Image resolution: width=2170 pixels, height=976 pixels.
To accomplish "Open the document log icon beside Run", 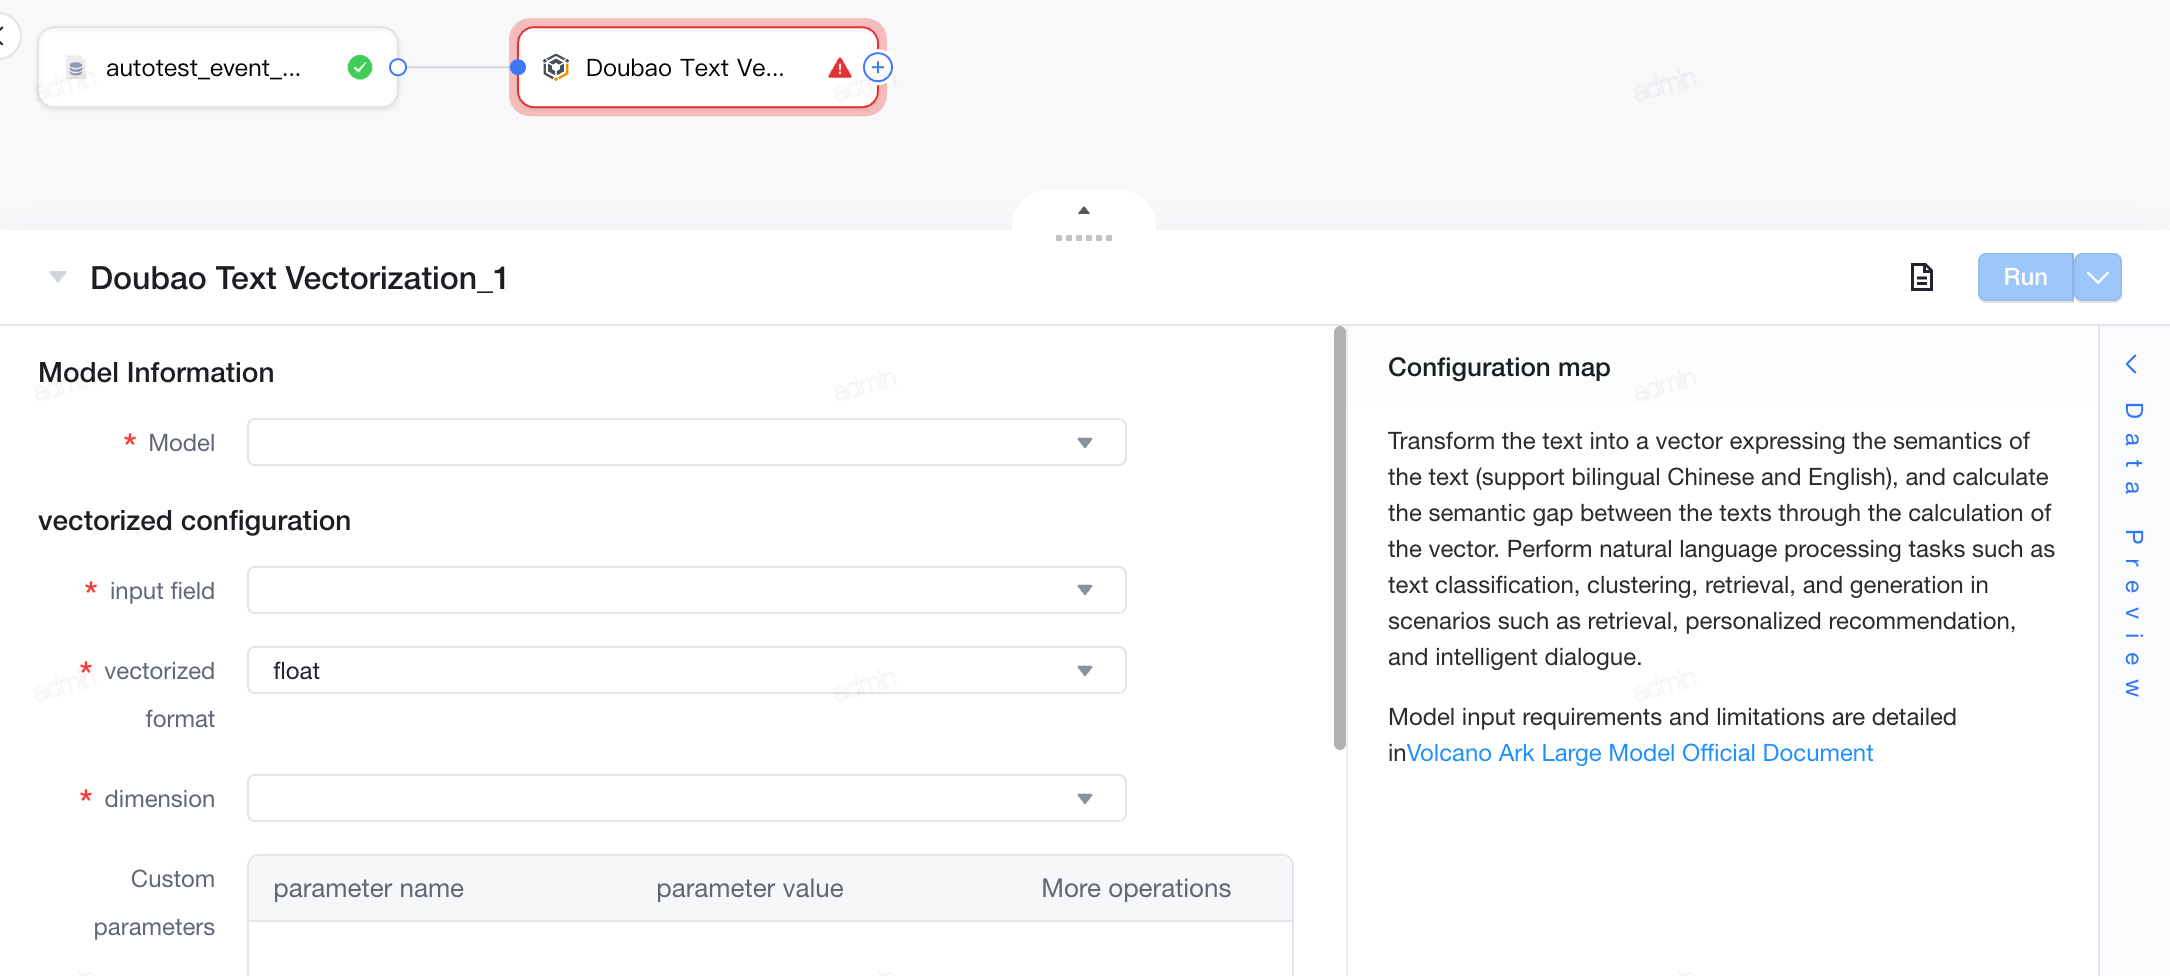I will (x=1921, y=277).
